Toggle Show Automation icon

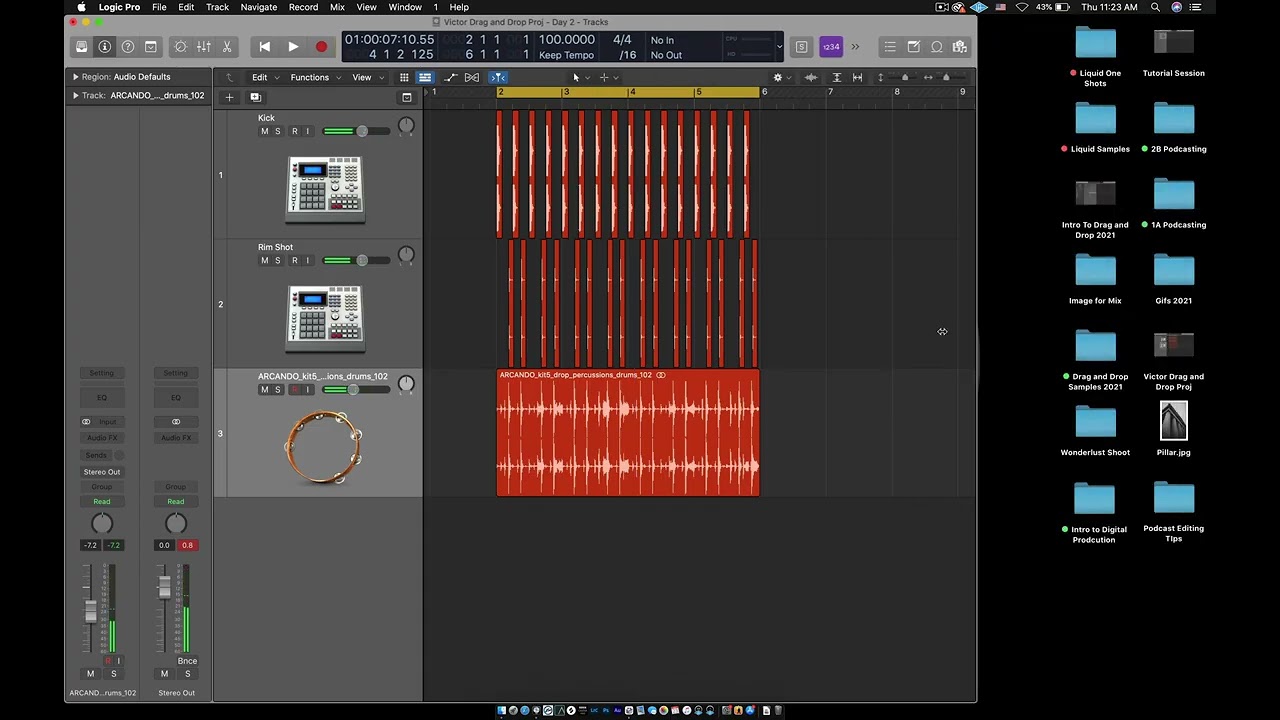(x=450, y=77)
